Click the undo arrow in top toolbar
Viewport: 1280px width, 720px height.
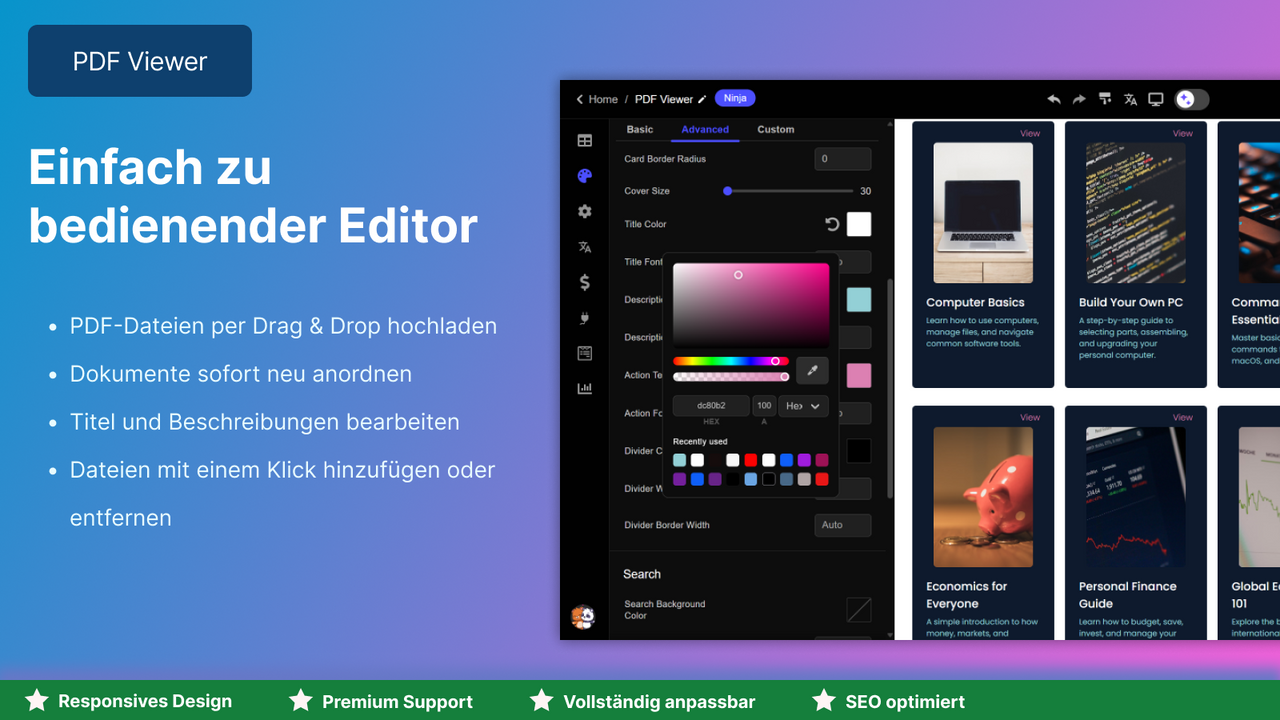pyautogui.click(x=1054, y=99)
